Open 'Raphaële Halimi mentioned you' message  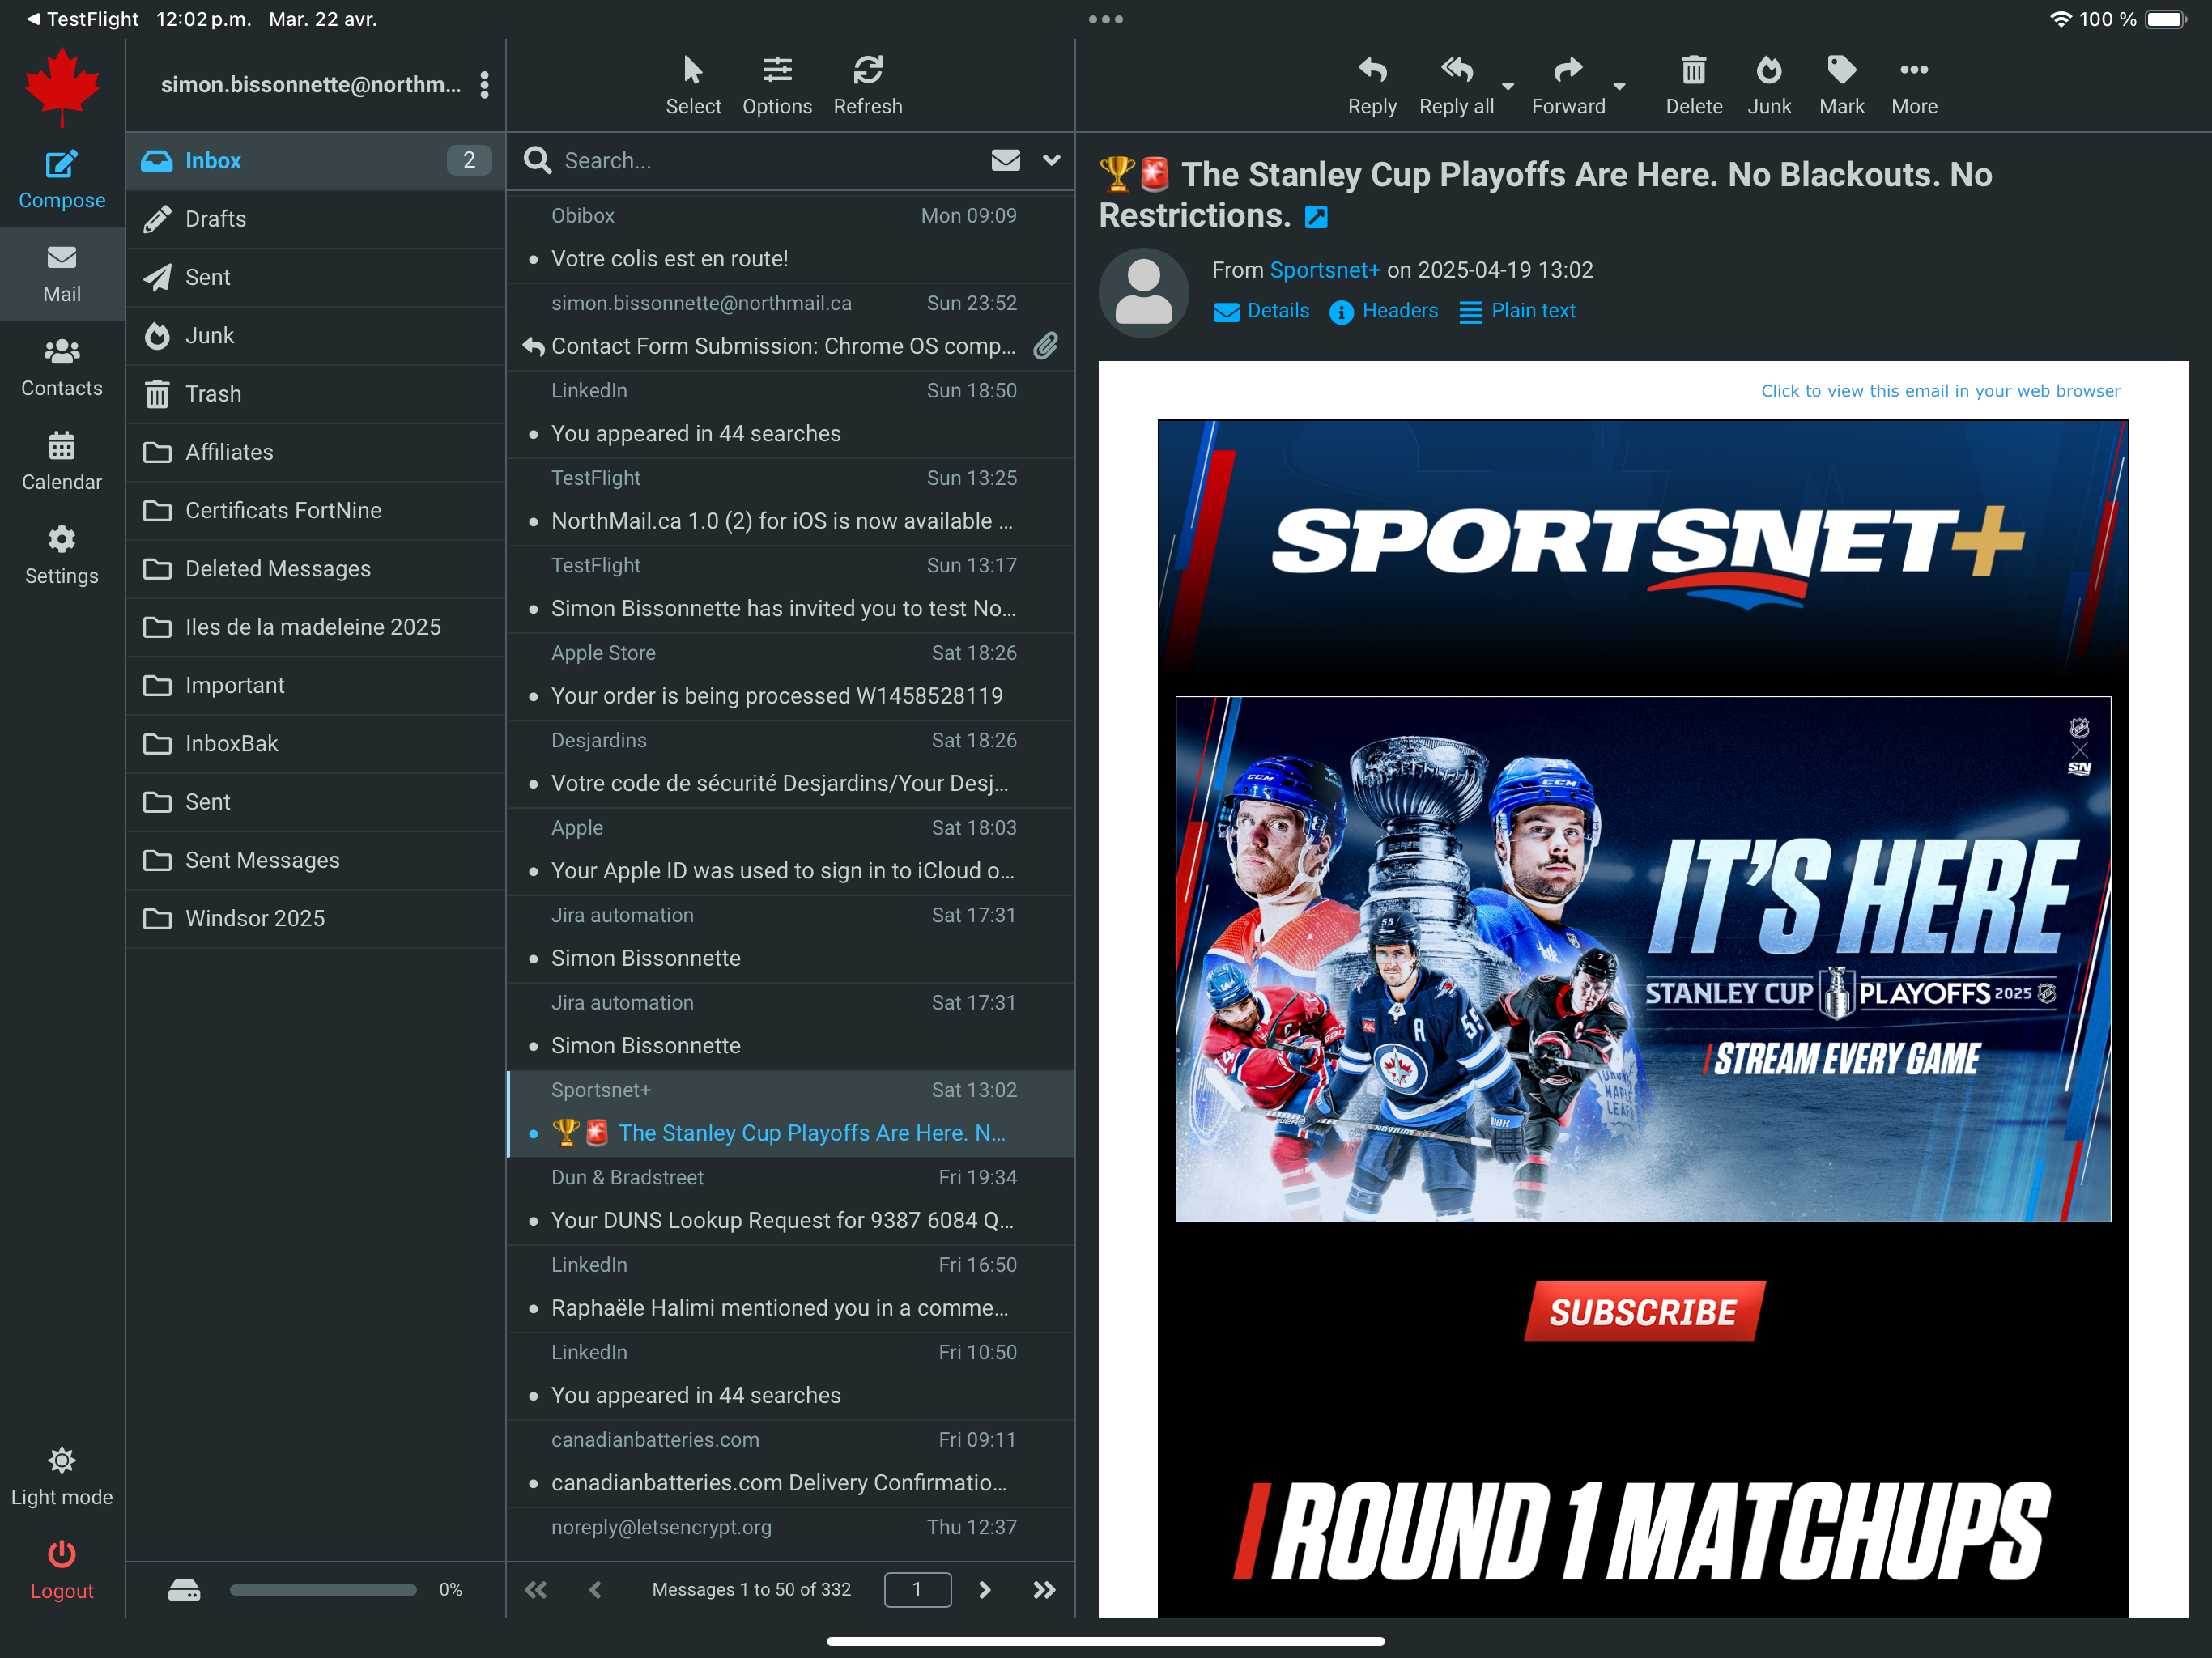click(x=790, y=1289)
